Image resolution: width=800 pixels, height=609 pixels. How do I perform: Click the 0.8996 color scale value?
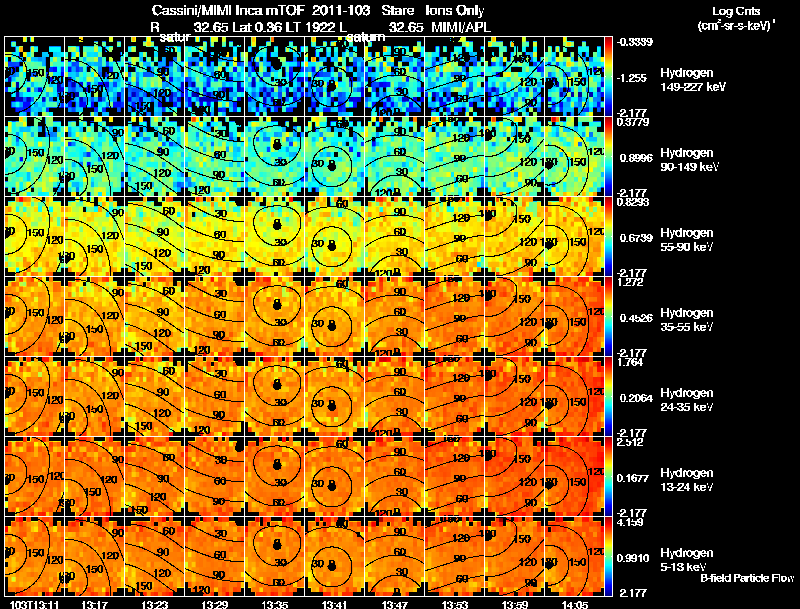636,158
